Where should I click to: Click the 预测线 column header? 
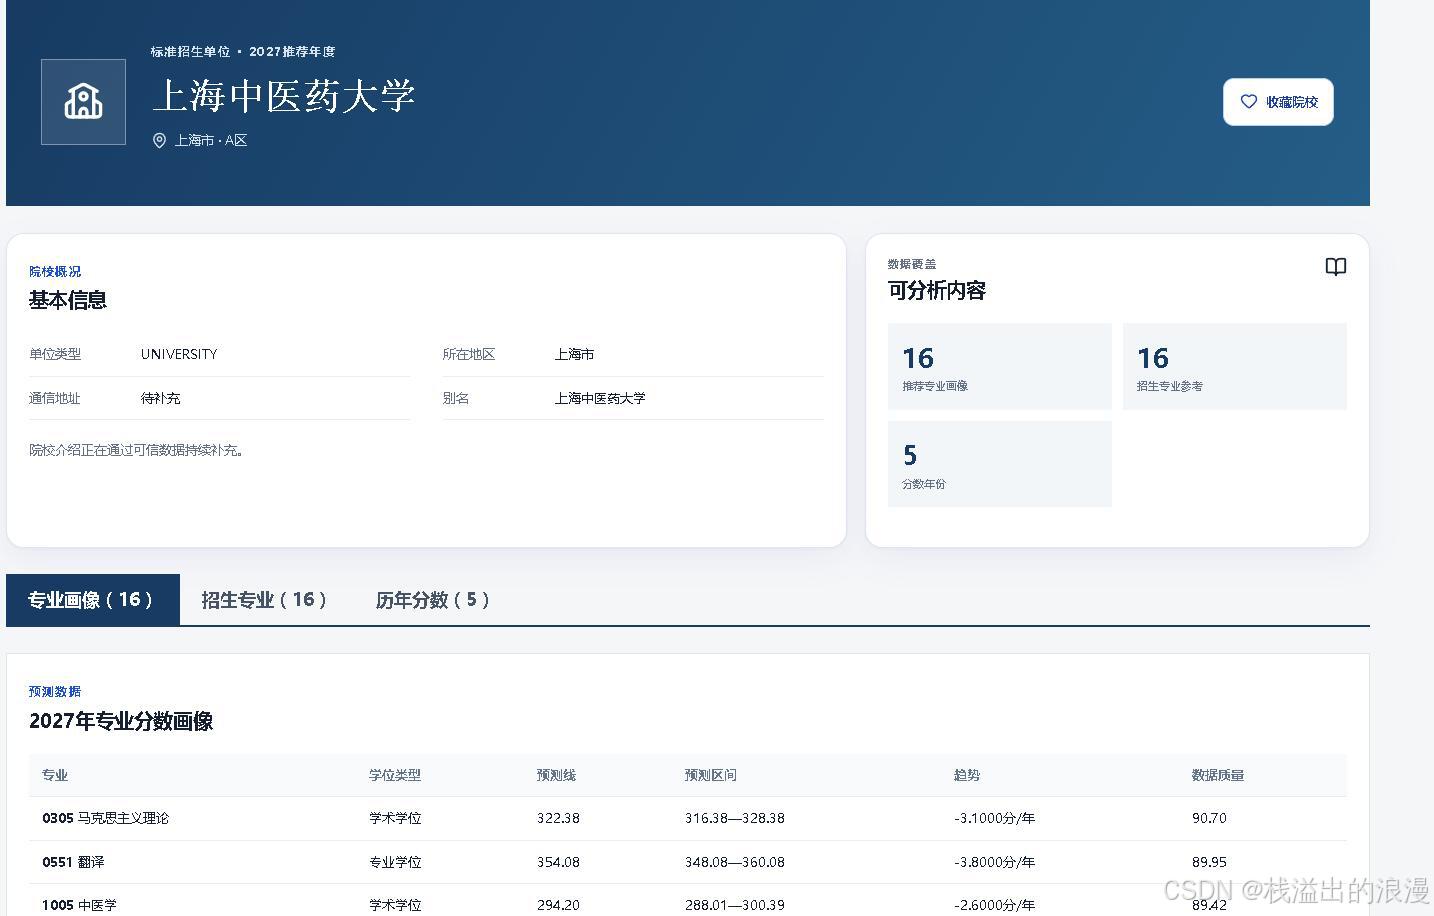coord(556,775)
